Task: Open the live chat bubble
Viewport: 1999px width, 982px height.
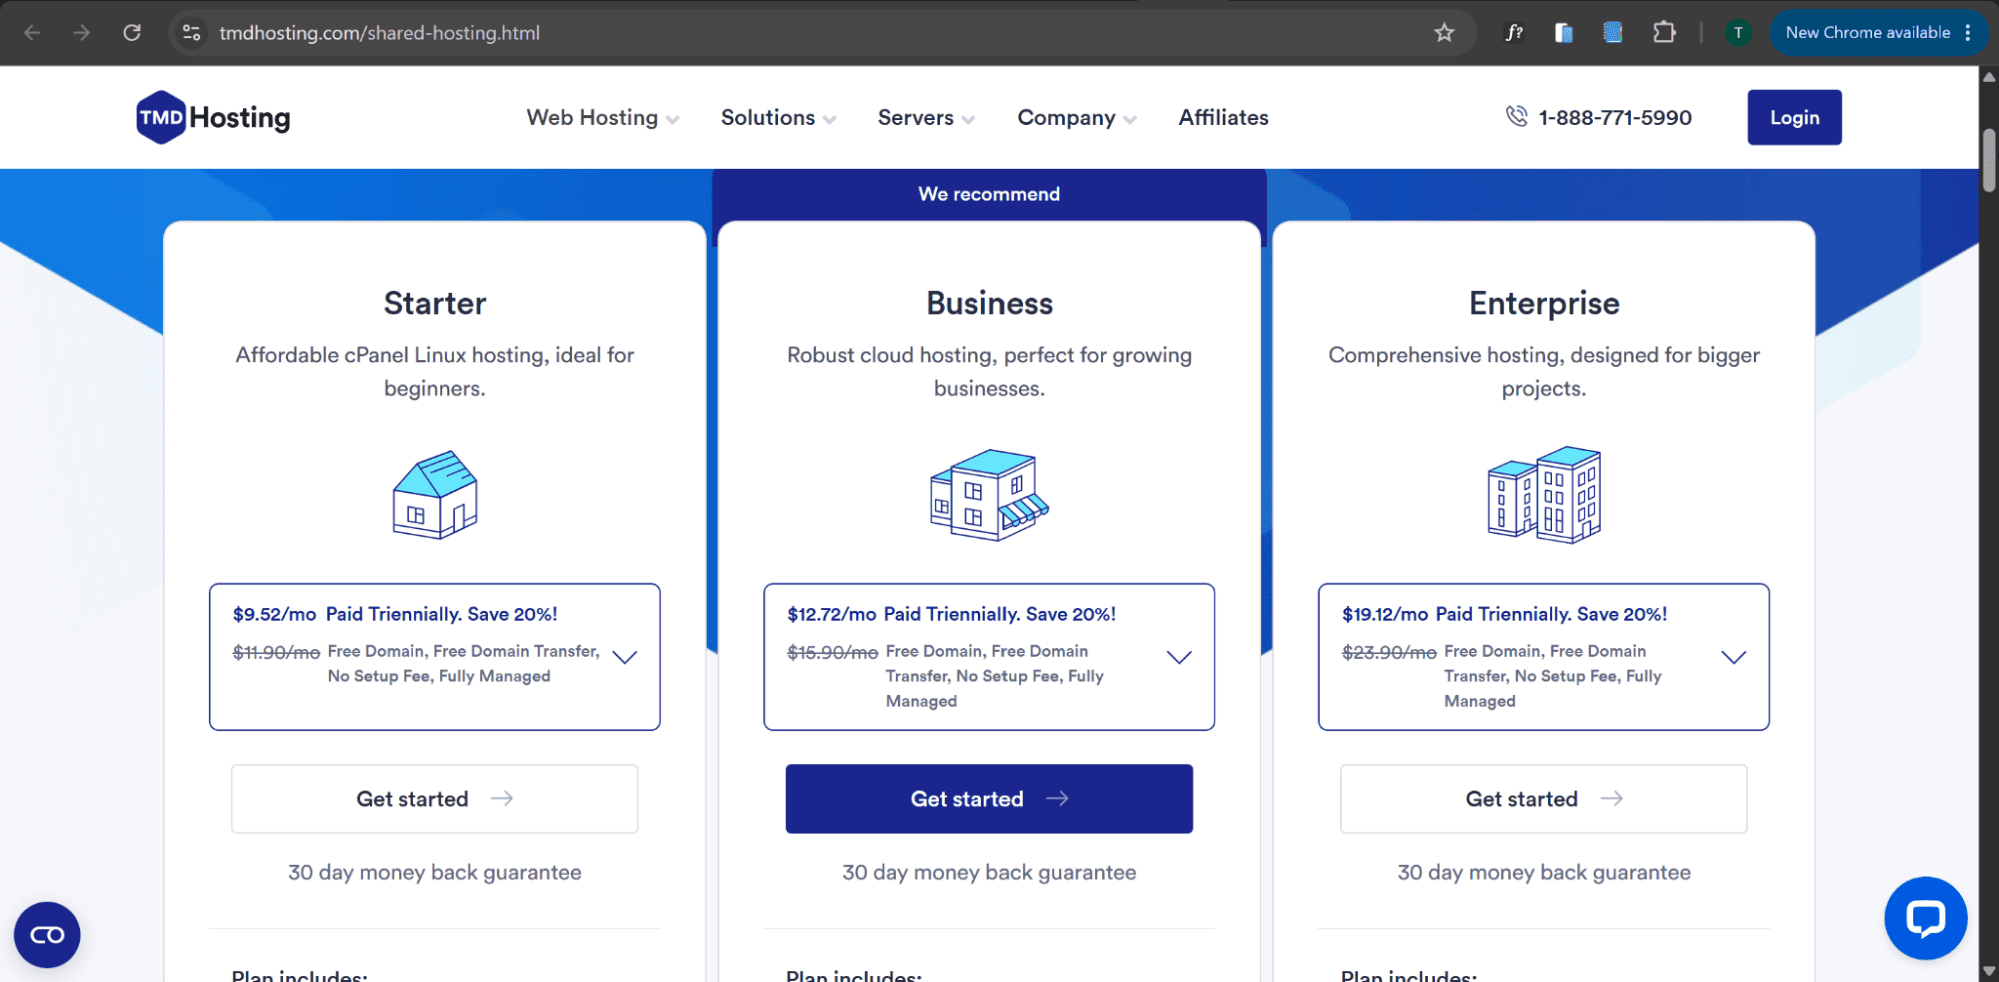Action: (1925, 917)
